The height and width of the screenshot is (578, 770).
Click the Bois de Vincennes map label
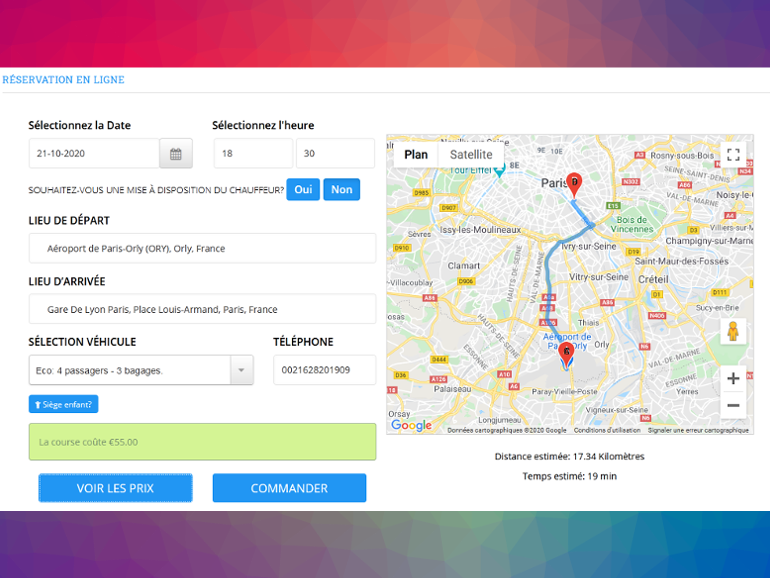pyautogui.click(x=632, y=224)
